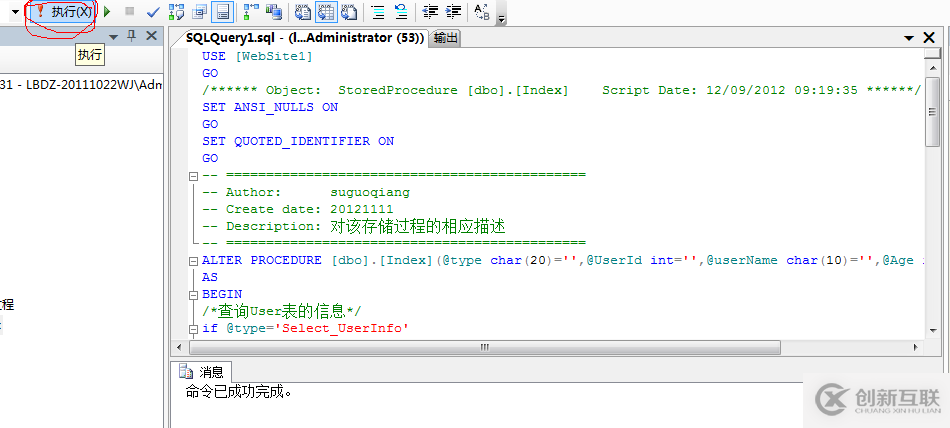This screenshot has height=428, width=950.
Task: Click the /*查询User表的信息*/ comment
Action: 282,312
